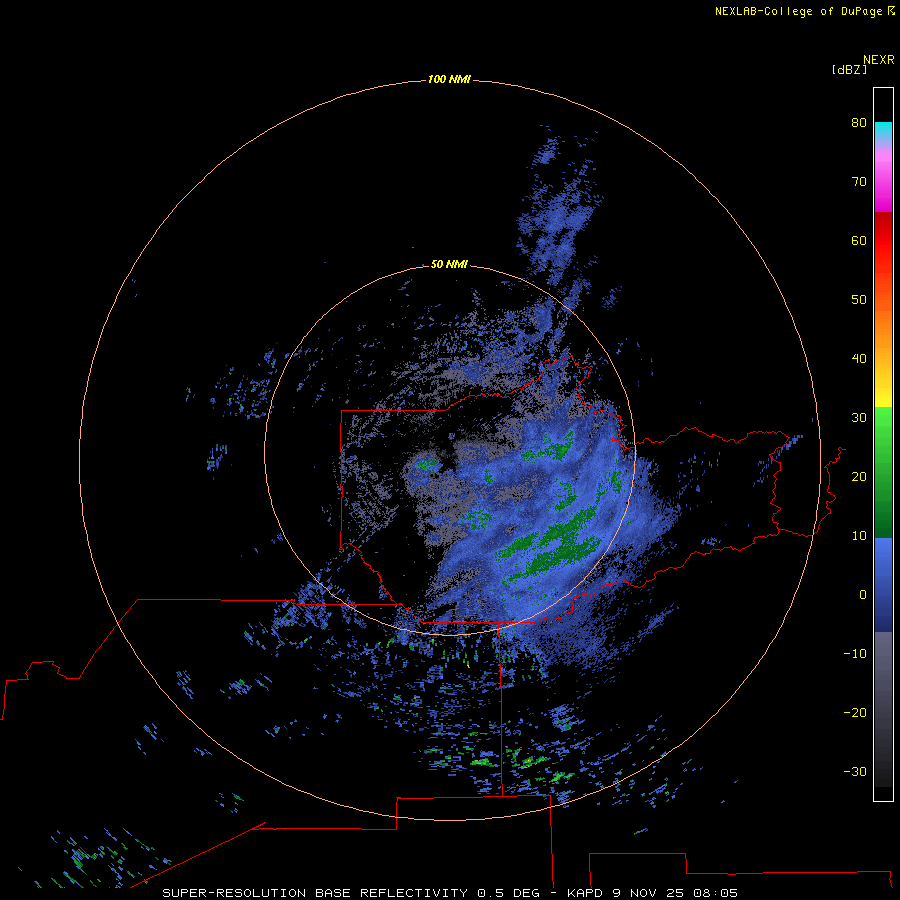Click the 70 dBZ scale value
The height and width of the screenshot is (900, 900).
(x=859, y=181)
